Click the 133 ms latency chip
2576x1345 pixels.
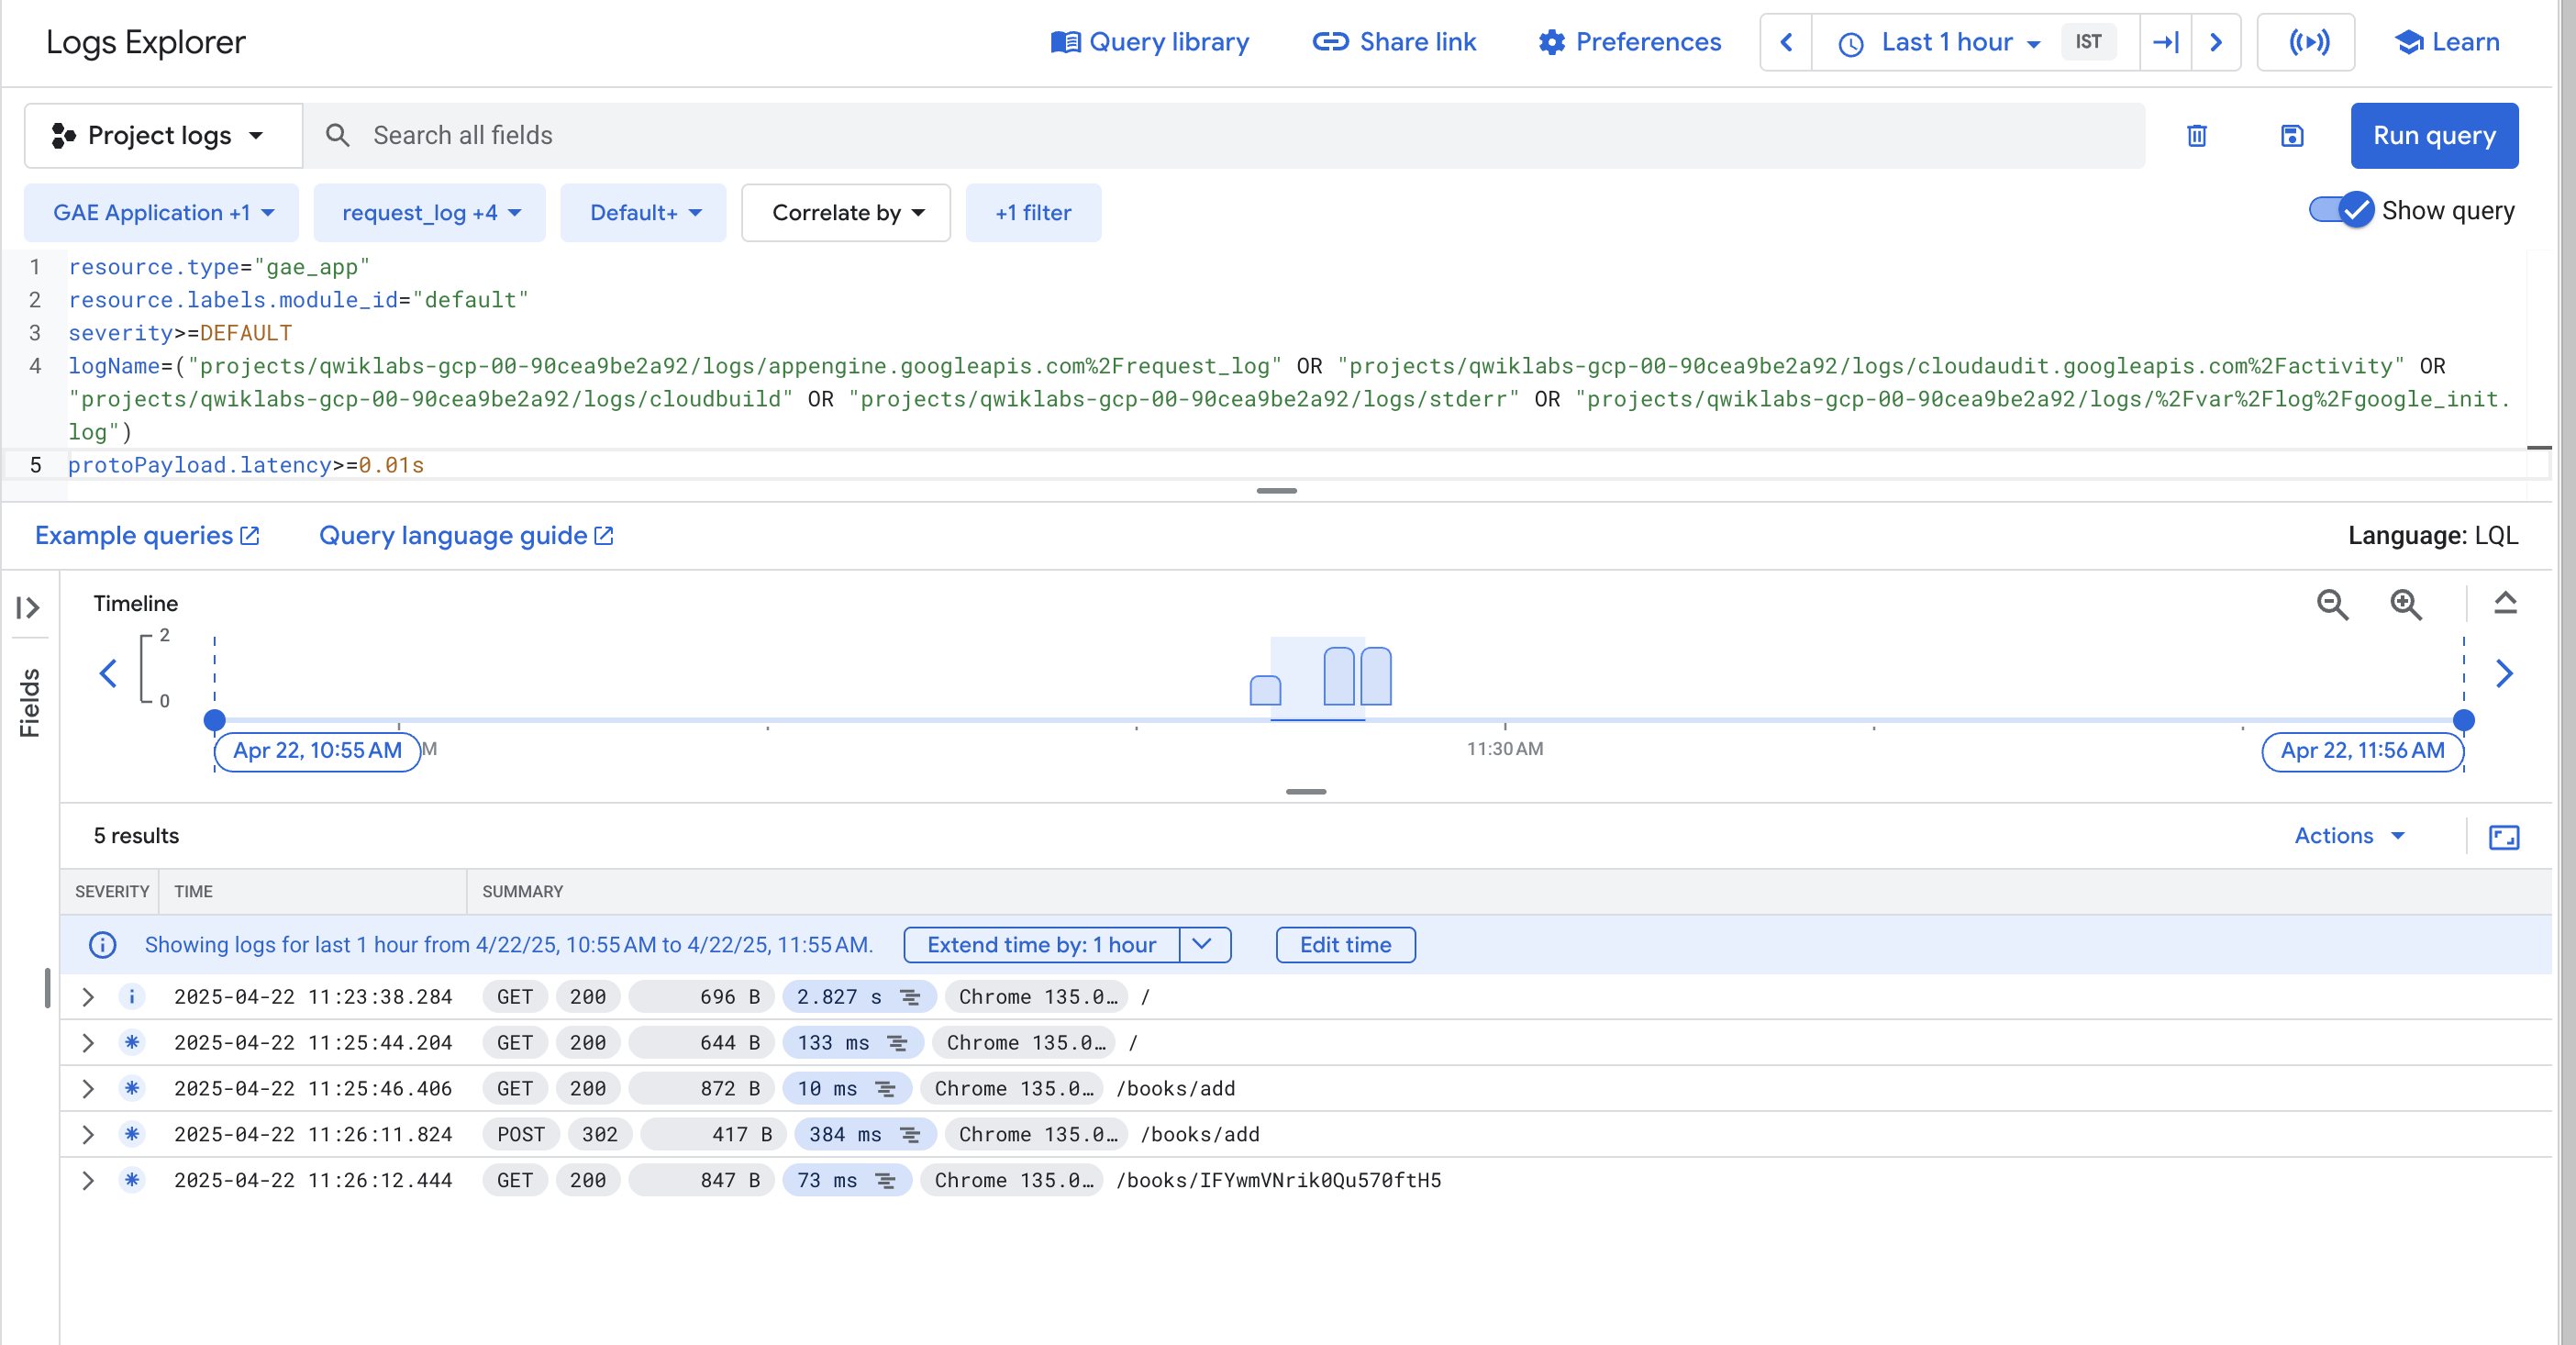click(852, 1043)
